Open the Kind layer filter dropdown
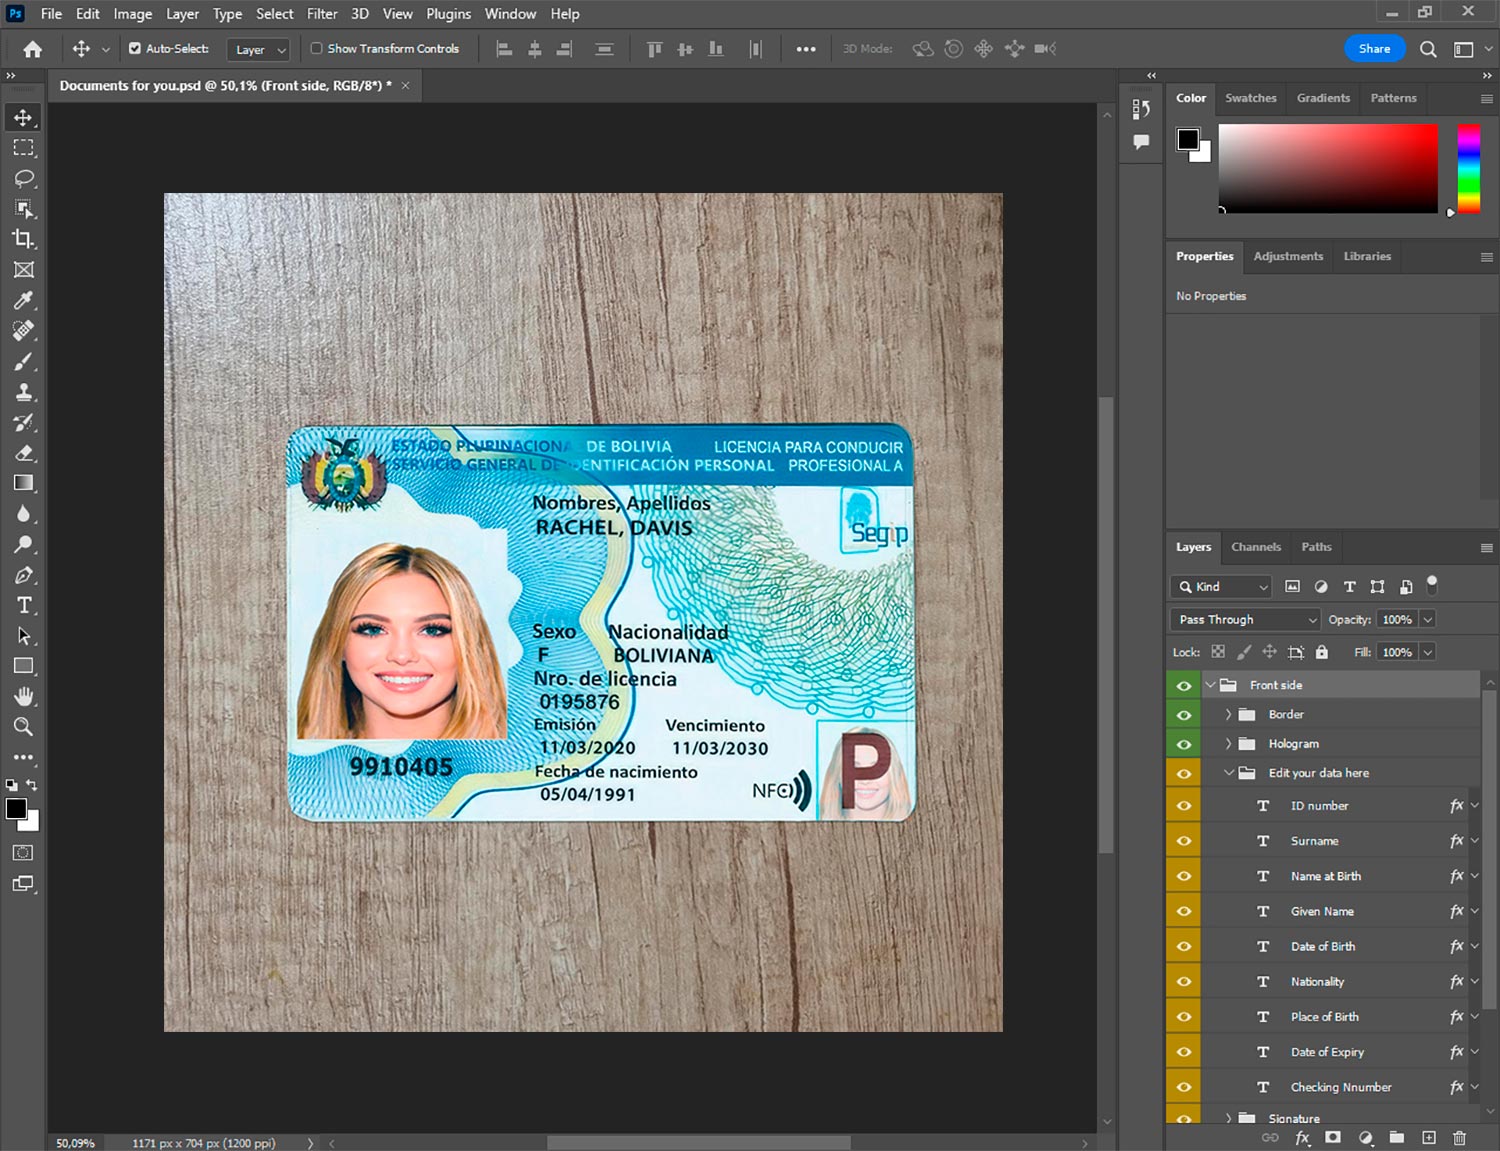 1221,587
